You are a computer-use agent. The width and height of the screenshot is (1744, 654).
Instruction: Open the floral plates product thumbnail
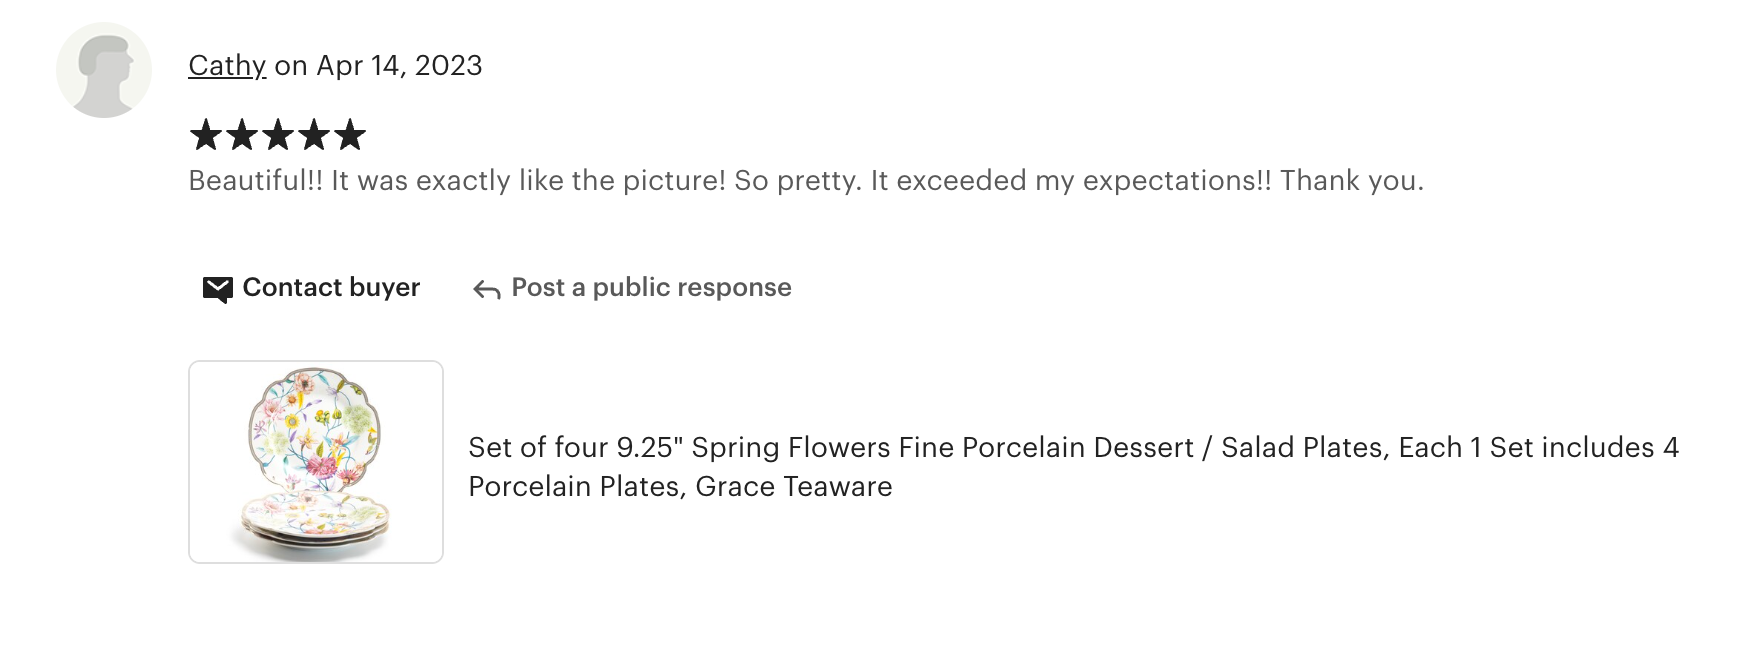coord(316,462)
